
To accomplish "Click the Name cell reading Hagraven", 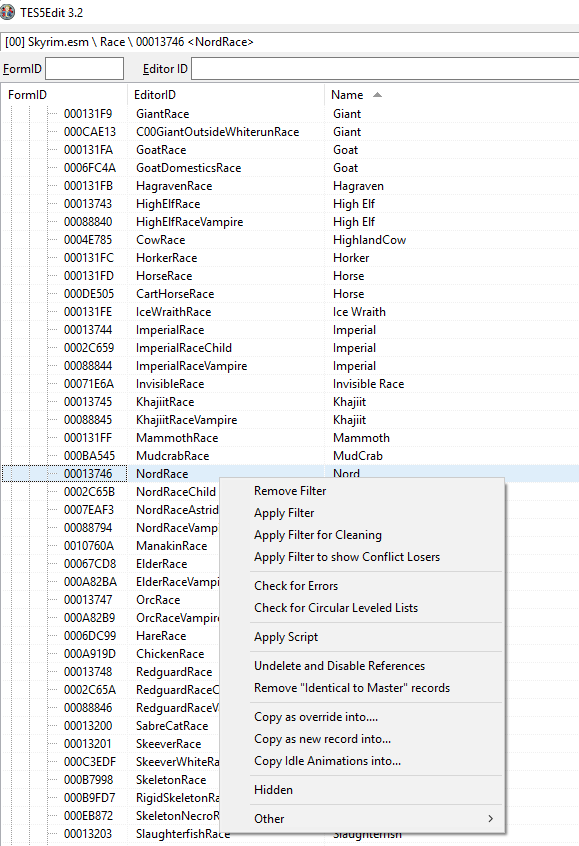I will [358, 186].
